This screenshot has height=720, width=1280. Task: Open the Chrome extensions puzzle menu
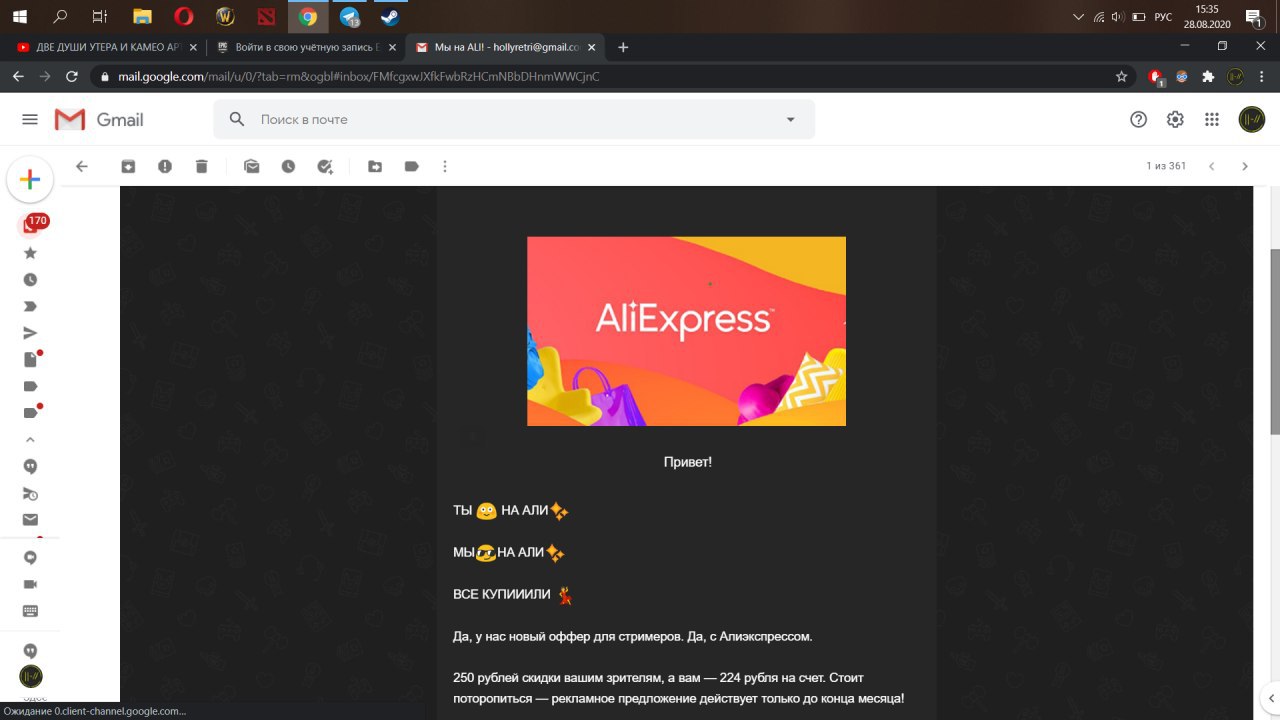[1208, 76]
